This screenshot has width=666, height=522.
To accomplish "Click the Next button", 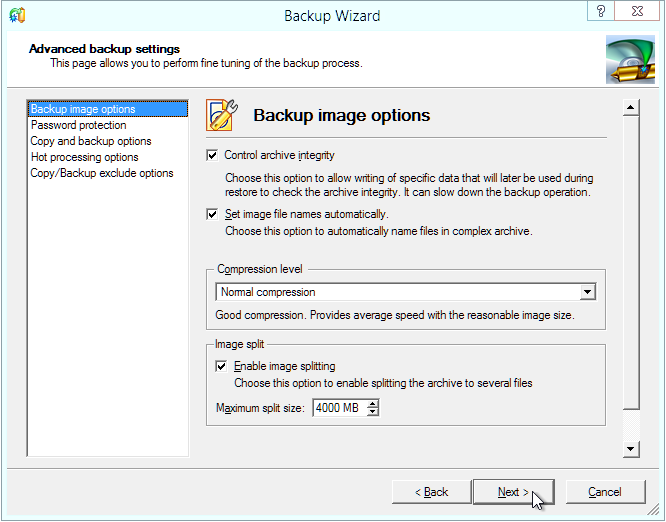I will coord(514,492).
